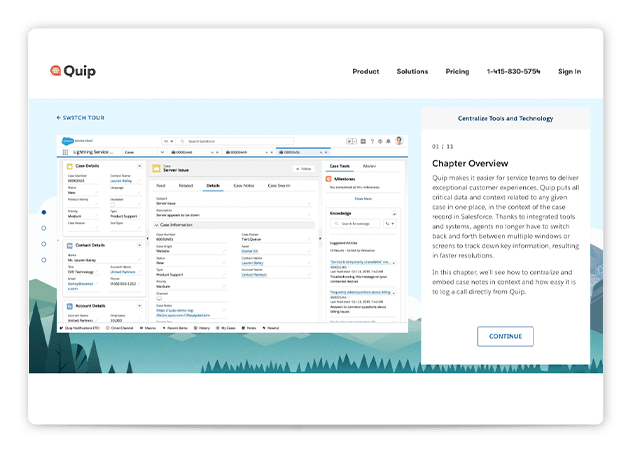Click the user avatar photo

399,141
